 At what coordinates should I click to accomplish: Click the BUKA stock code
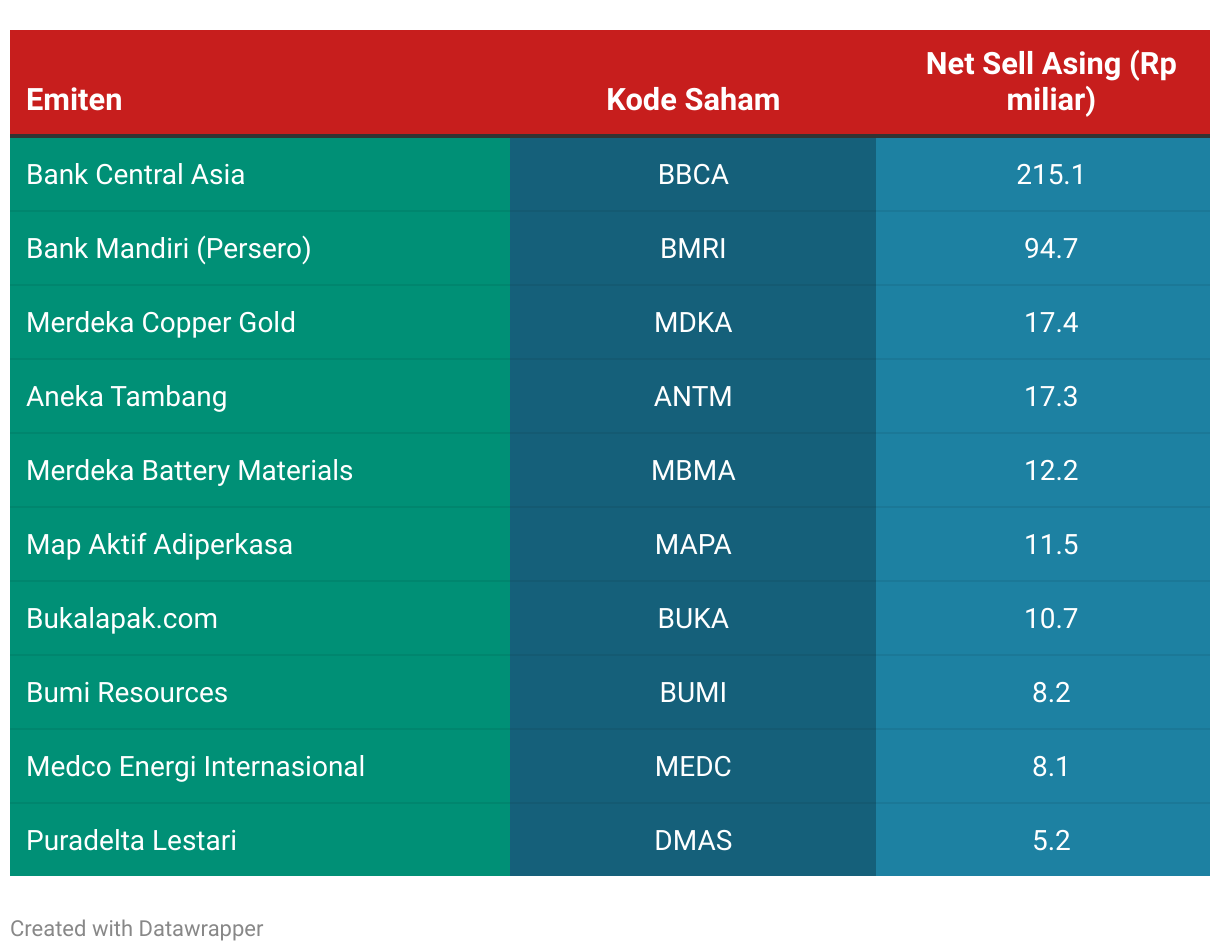click(693, 619)
